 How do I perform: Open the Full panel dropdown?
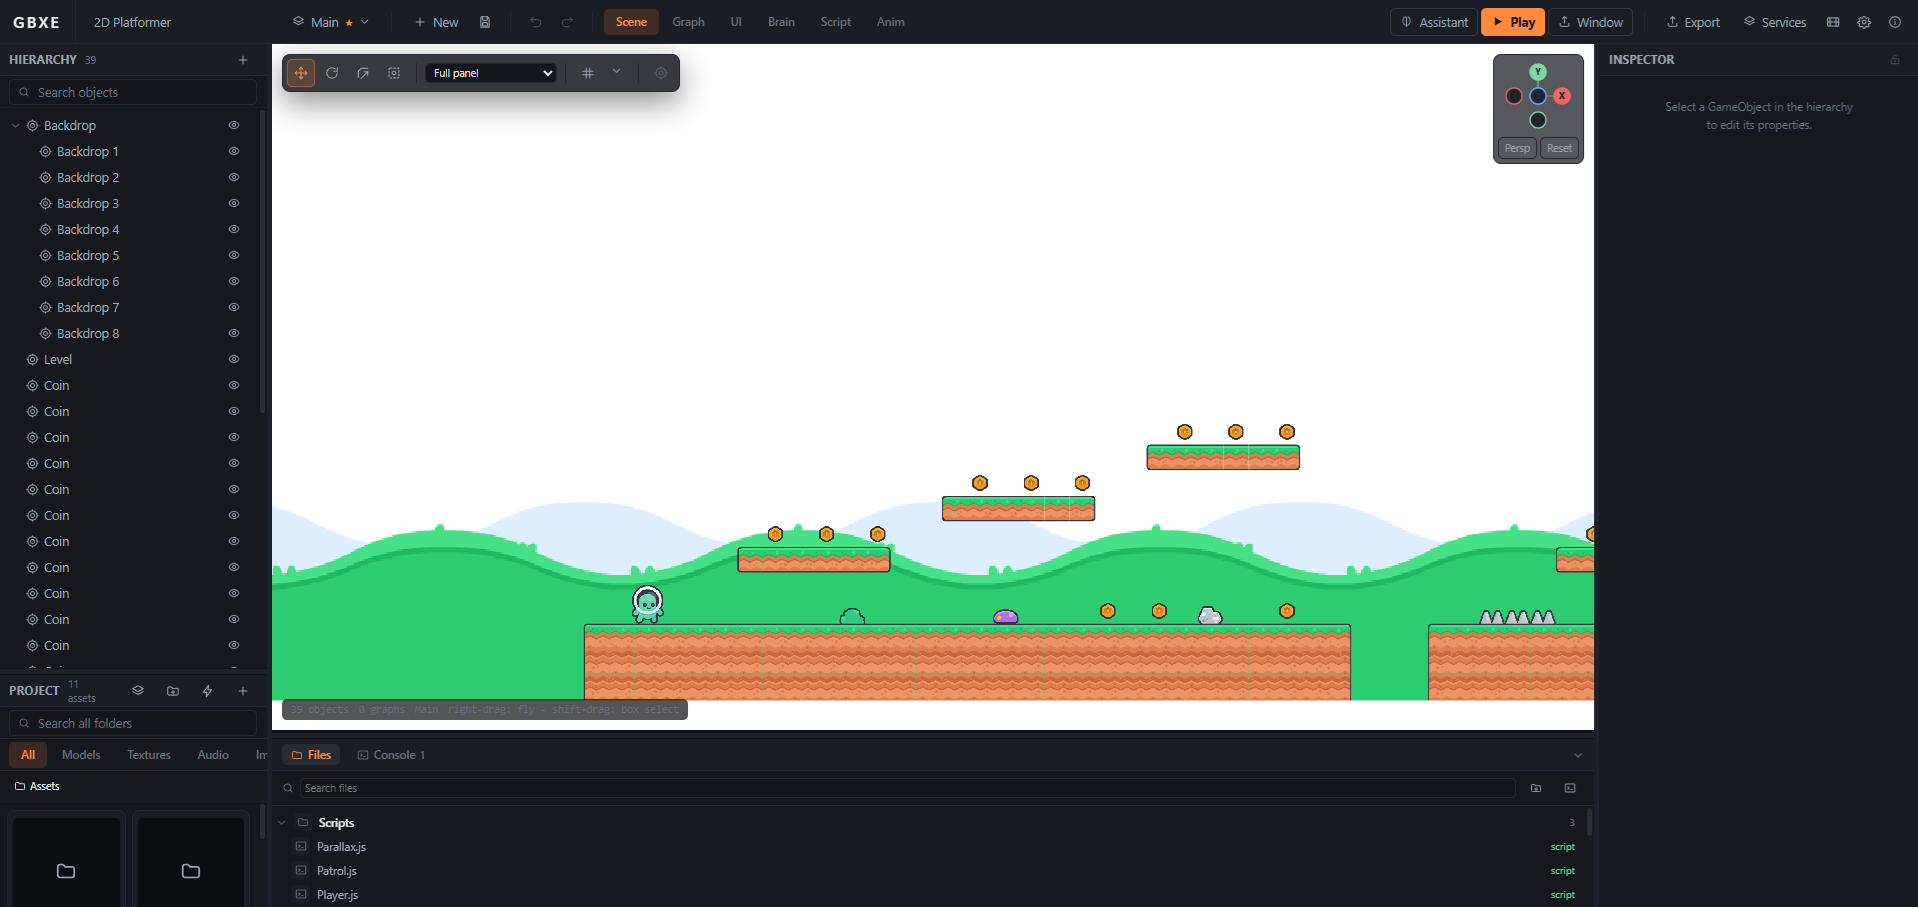coord(491,73)
